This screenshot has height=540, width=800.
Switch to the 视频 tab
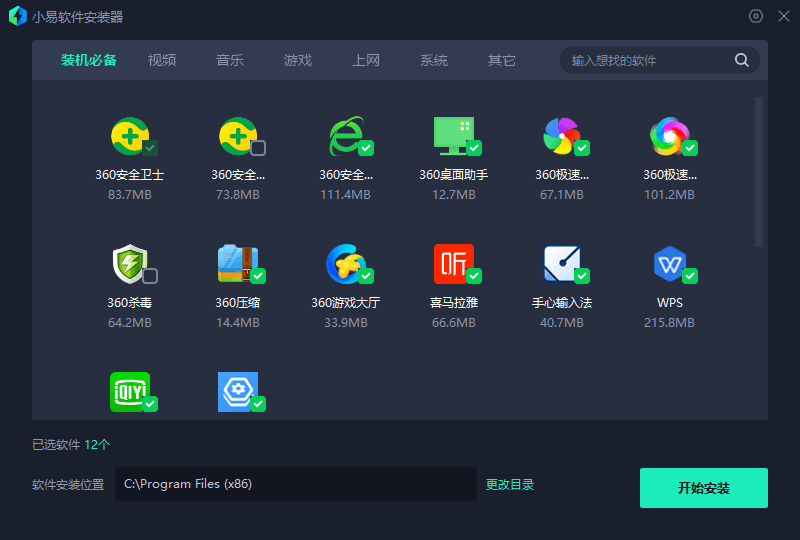[x=162, y=60]
